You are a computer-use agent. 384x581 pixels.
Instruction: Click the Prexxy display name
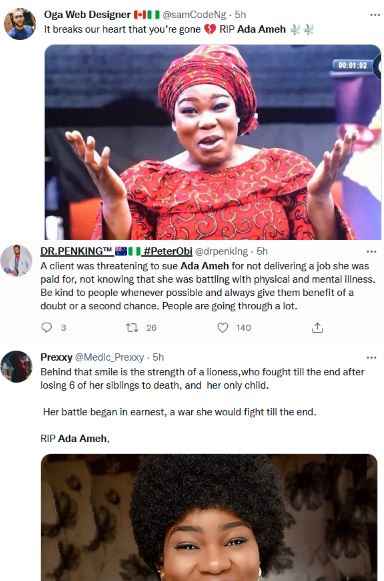click(x=56, y=357)
